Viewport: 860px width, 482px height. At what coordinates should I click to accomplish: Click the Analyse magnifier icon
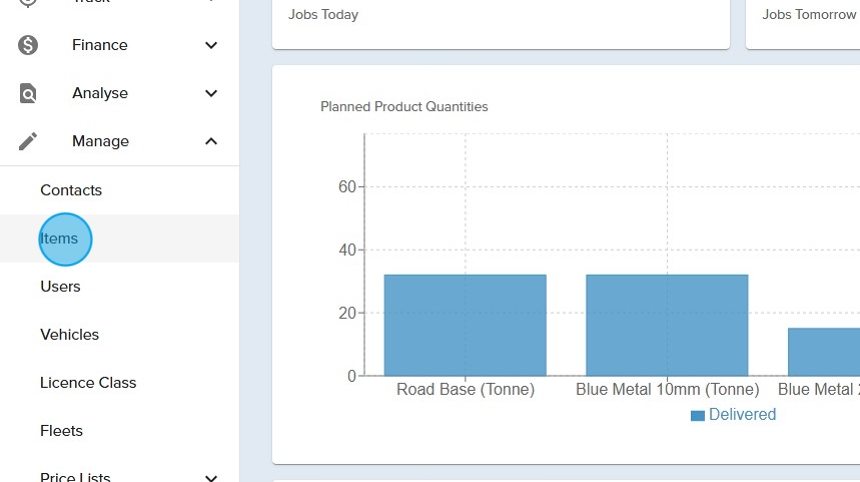point(28,93)
